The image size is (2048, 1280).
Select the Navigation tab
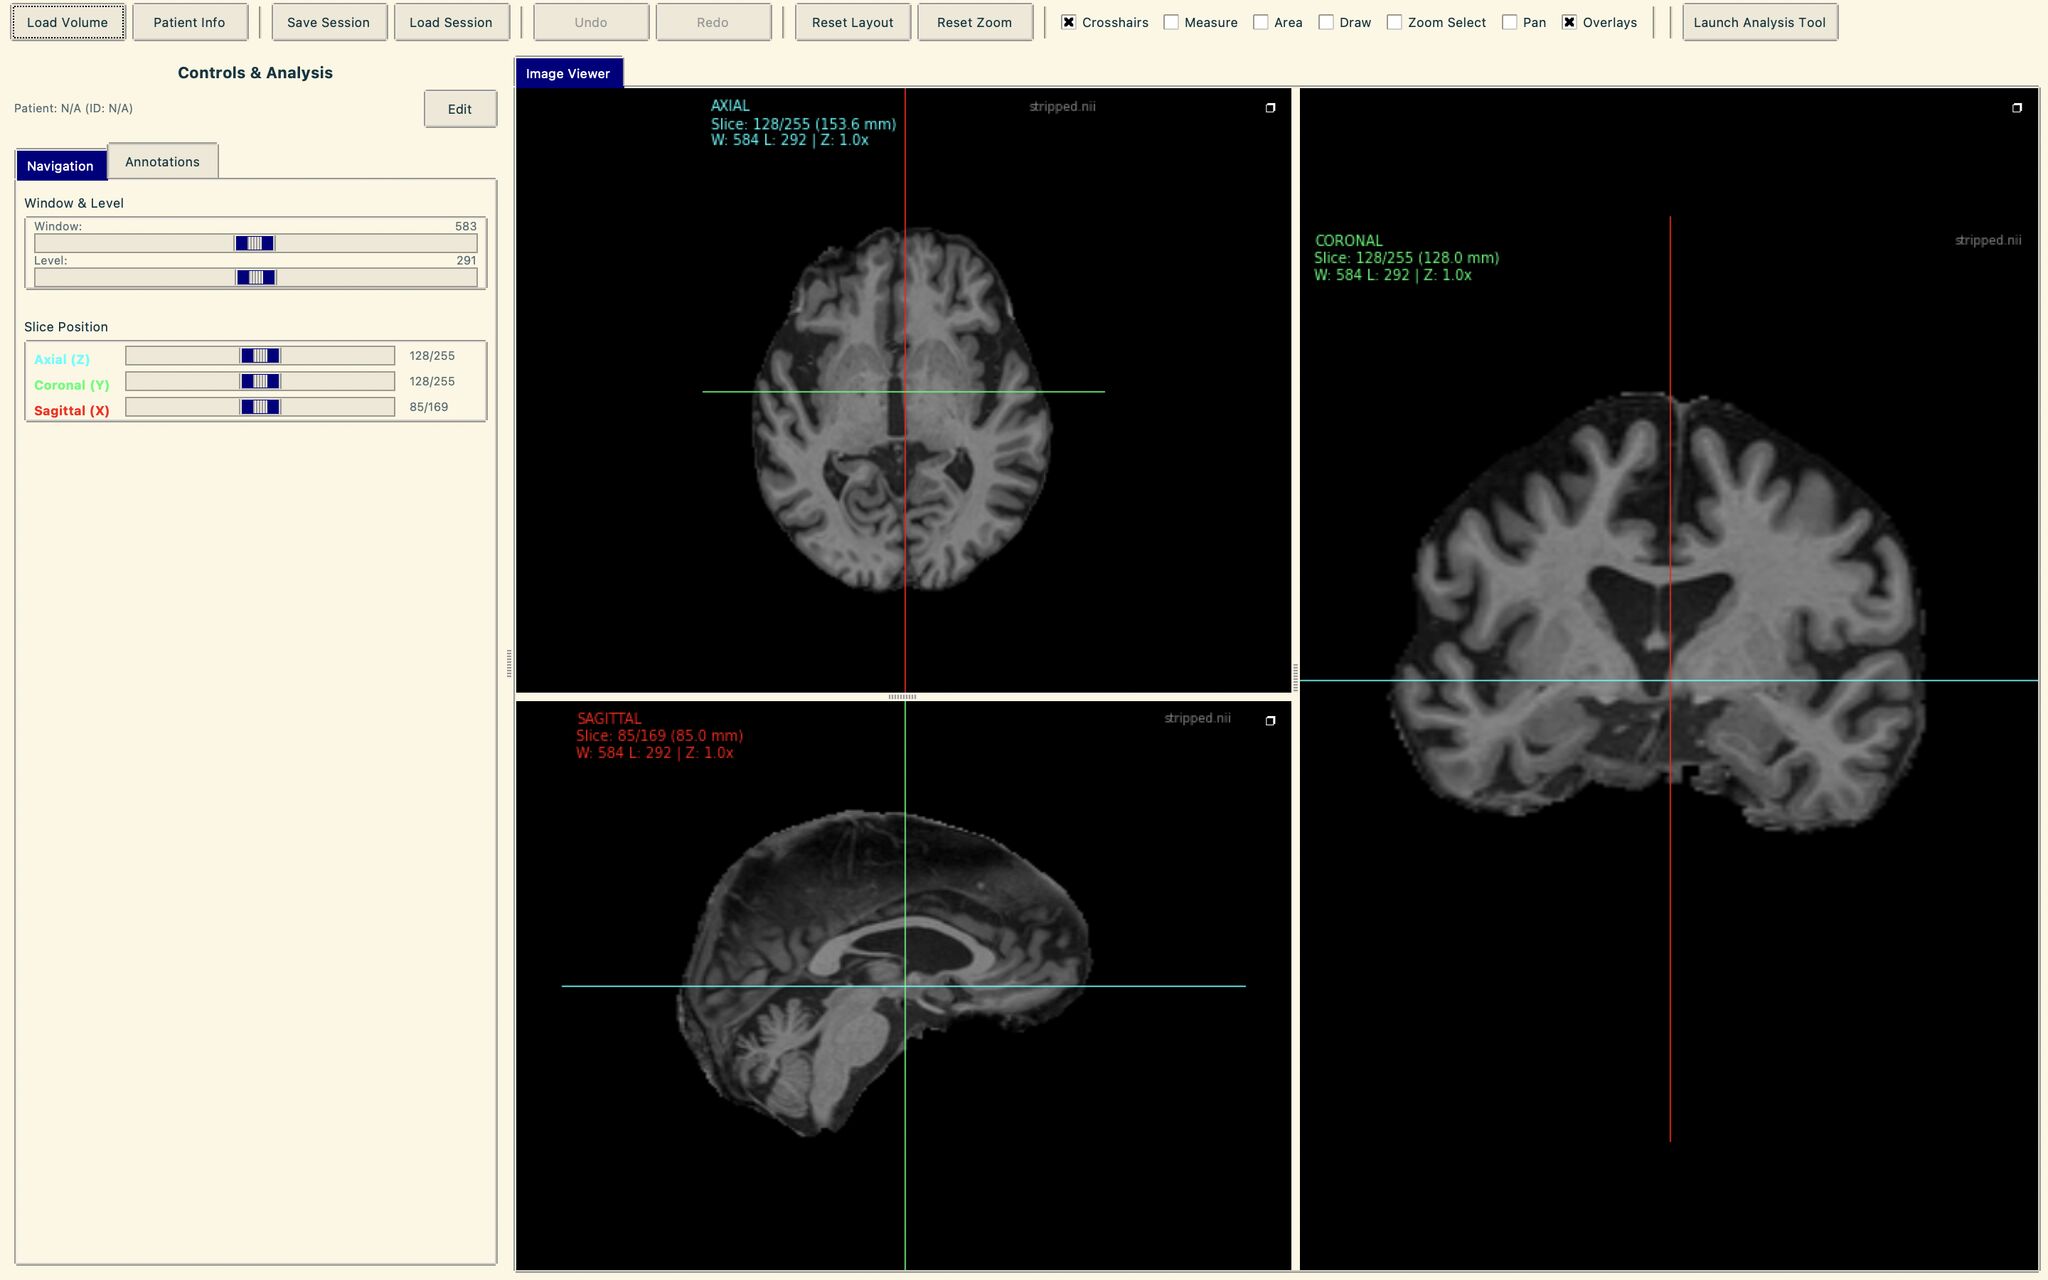[x=60, y=165]
